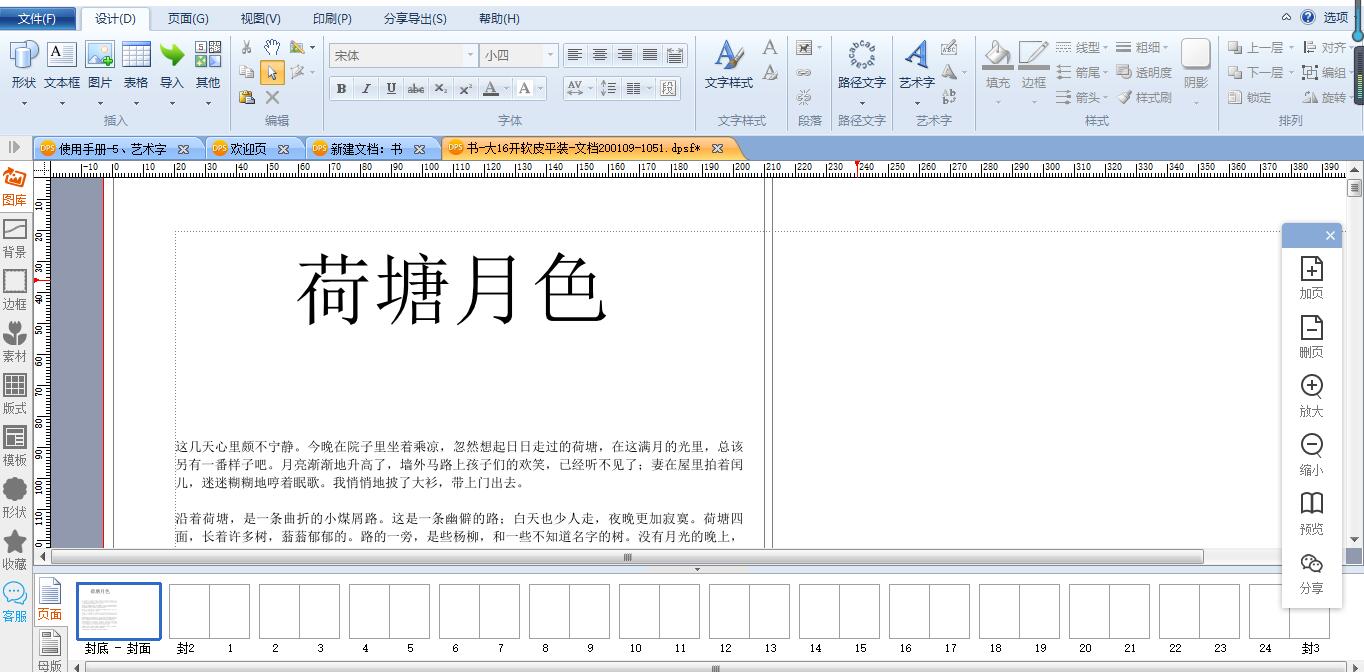Open the 路径文字 path text tool
This screenshot has height=672, width=1364.
click(x=861, y=65)
